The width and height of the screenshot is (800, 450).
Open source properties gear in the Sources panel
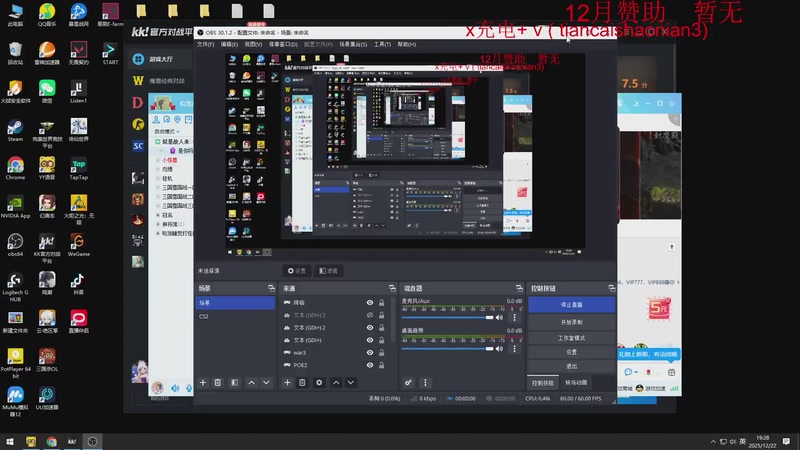[319, 382]
